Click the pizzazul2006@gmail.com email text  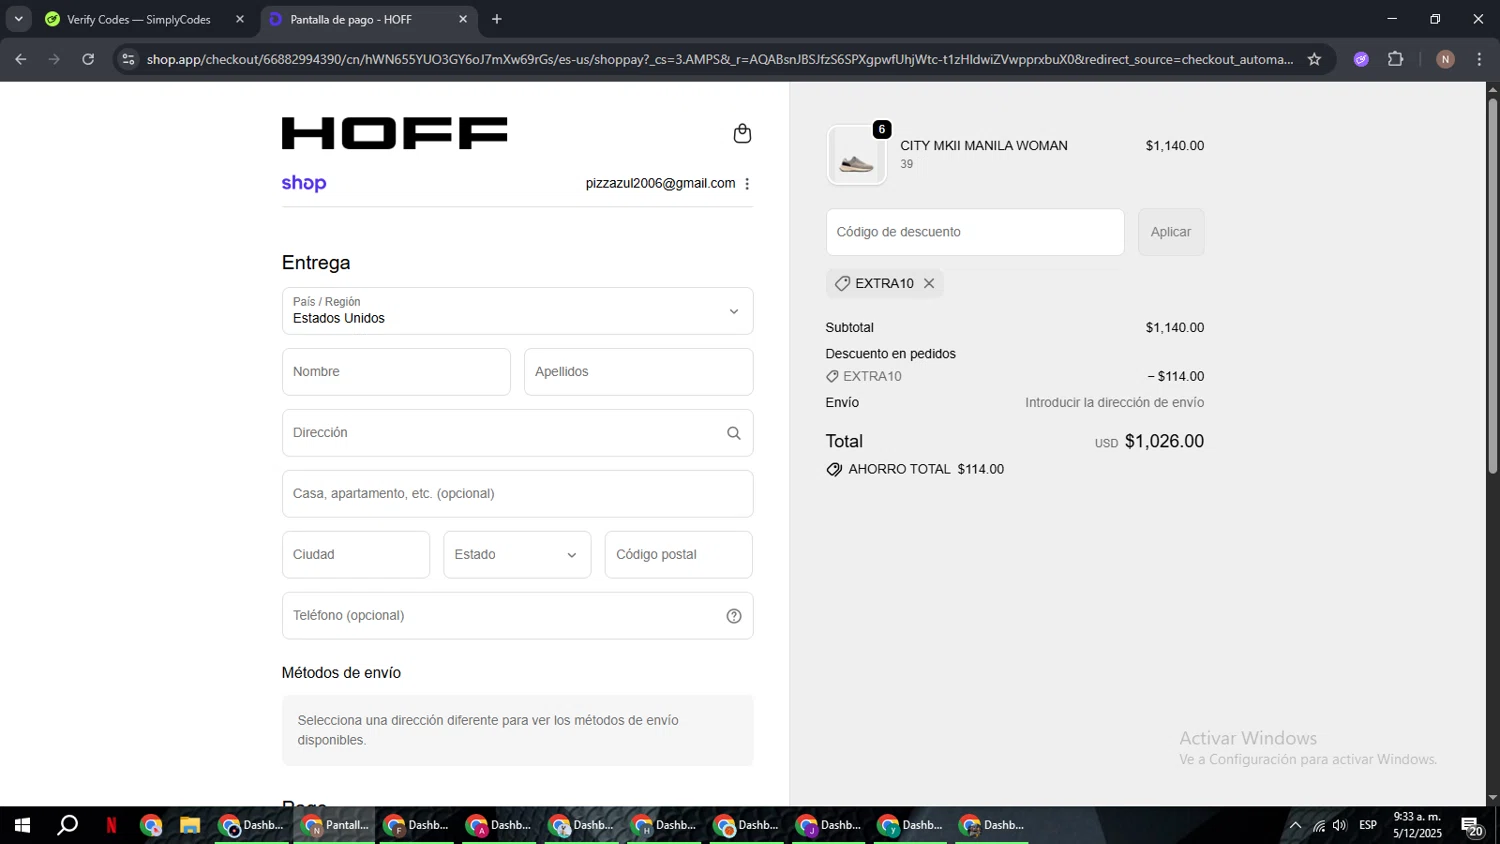point(660,184)
